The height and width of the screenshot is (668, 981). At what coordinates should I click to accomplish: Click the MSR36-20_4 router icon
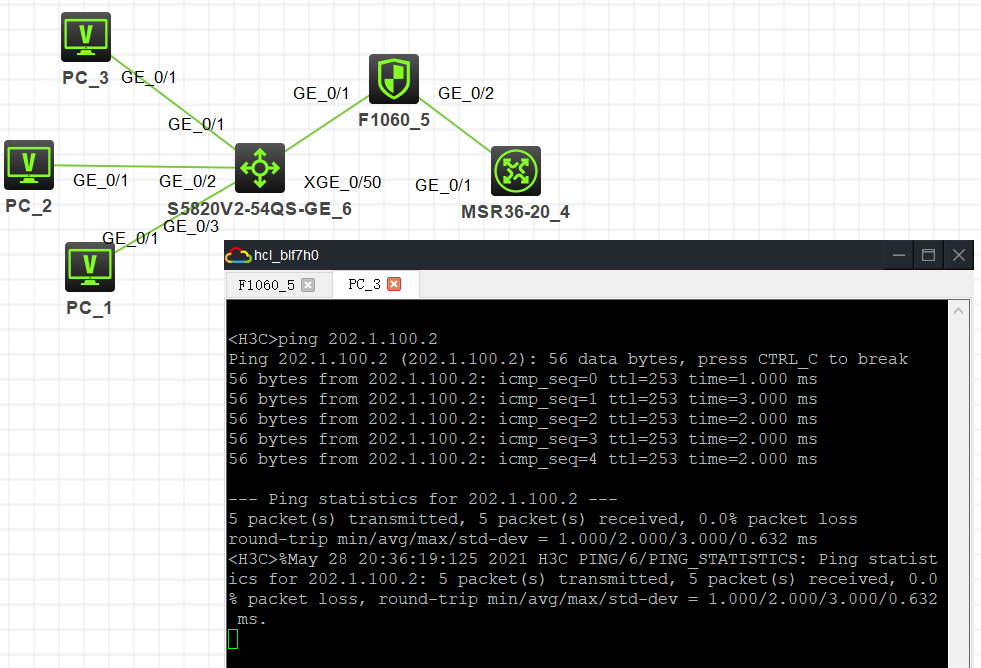click(x=516, y=171)
